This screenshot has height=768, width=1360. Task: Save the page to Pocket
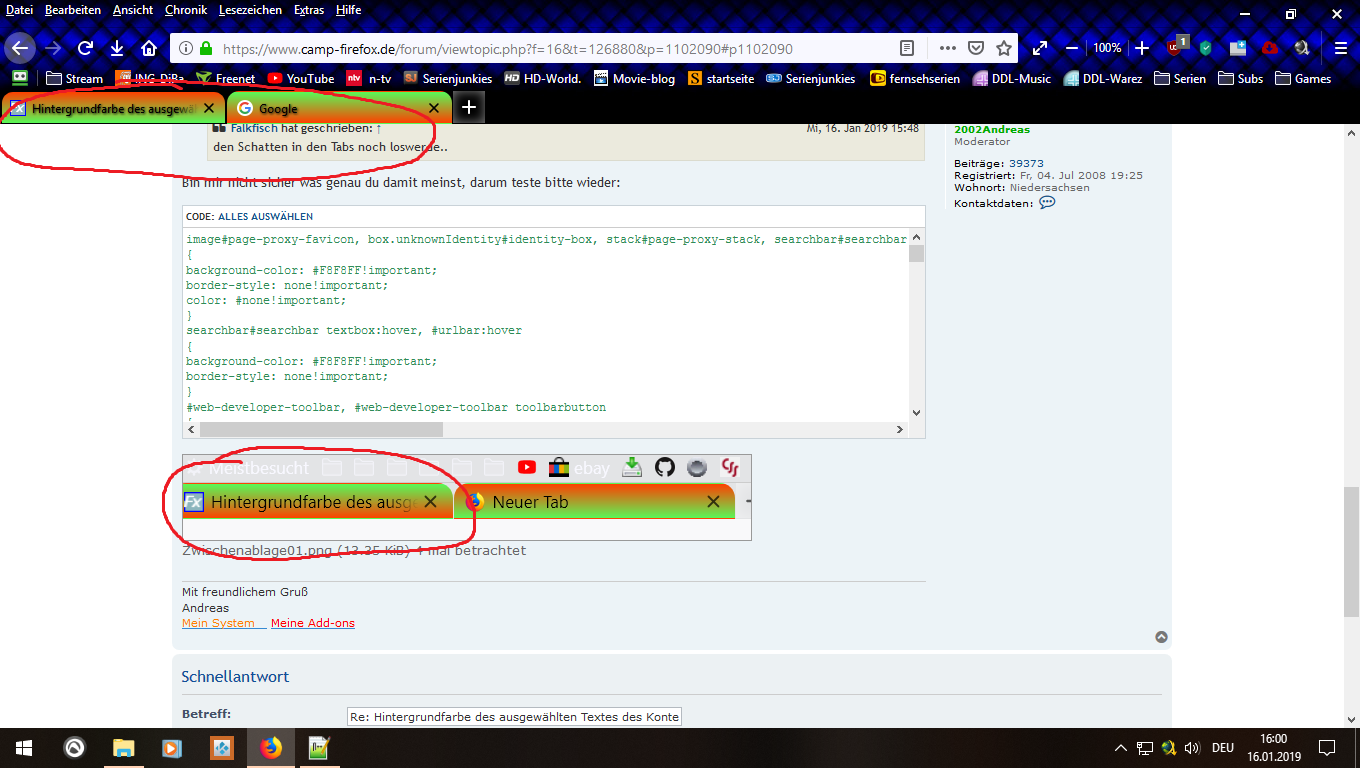pos(976,48)
